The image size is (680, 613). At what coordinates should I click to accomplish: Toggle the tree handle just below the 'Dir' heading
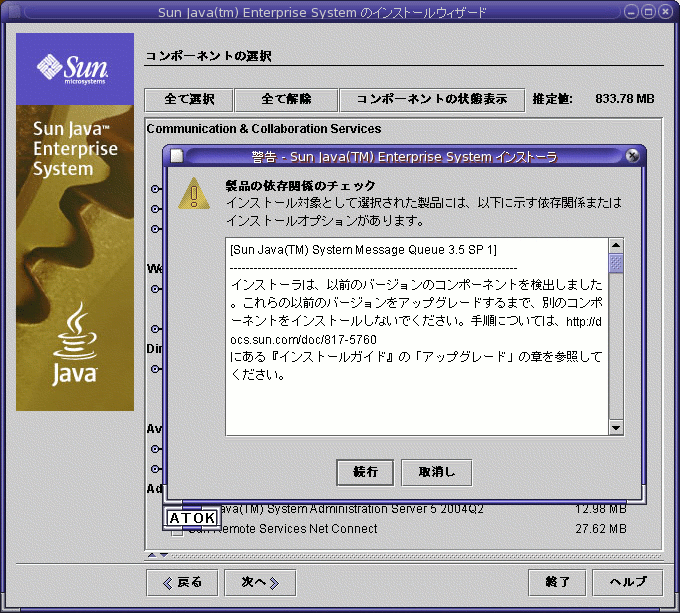(x=155, y=369)
